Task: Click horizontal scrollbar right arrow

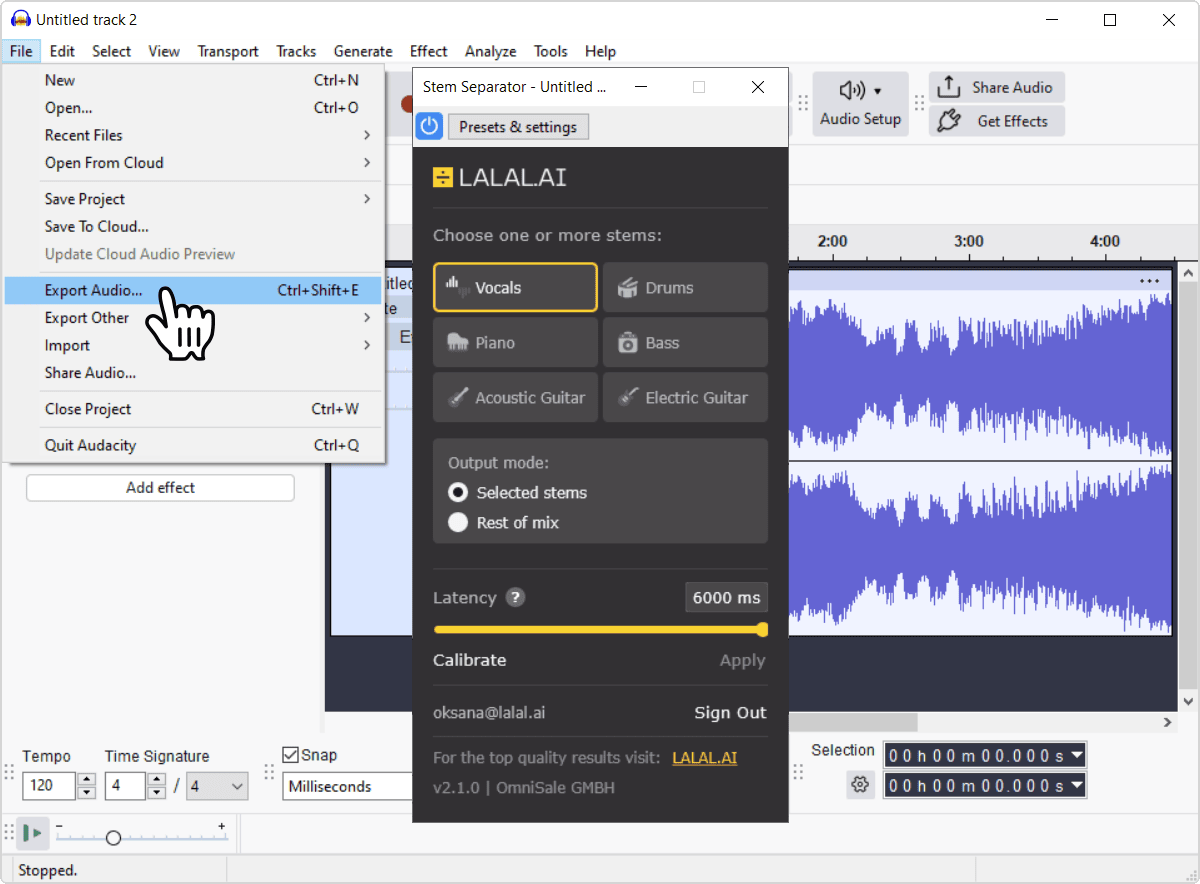Action: click(1167, 722)
